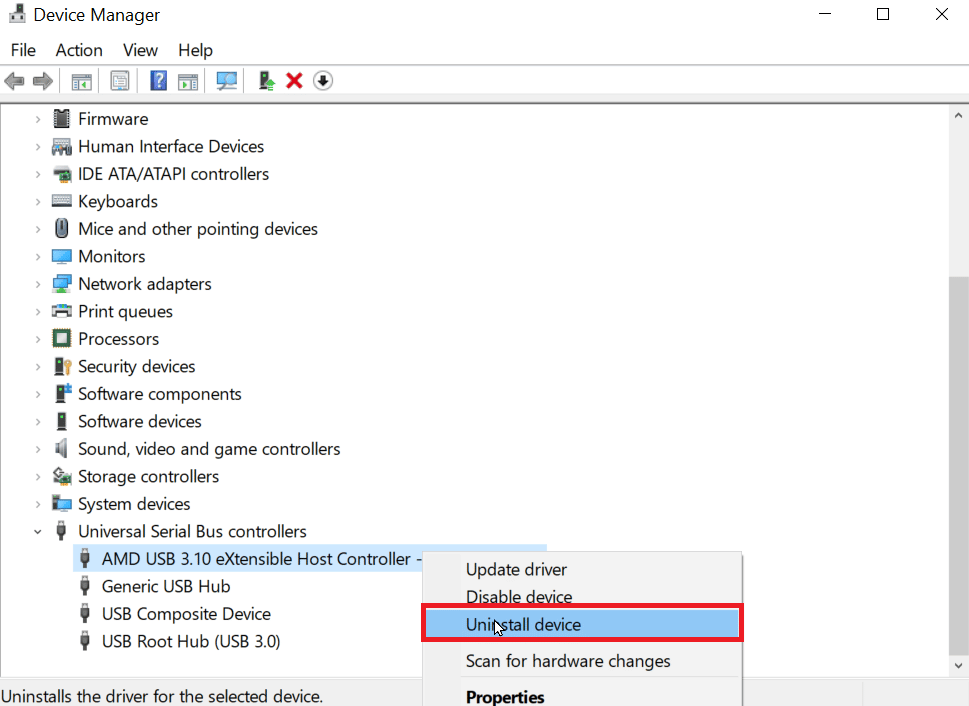Screen dimensions: 969x706
Task: Maximize the Device Manager window
Action: tap(883, 14)
